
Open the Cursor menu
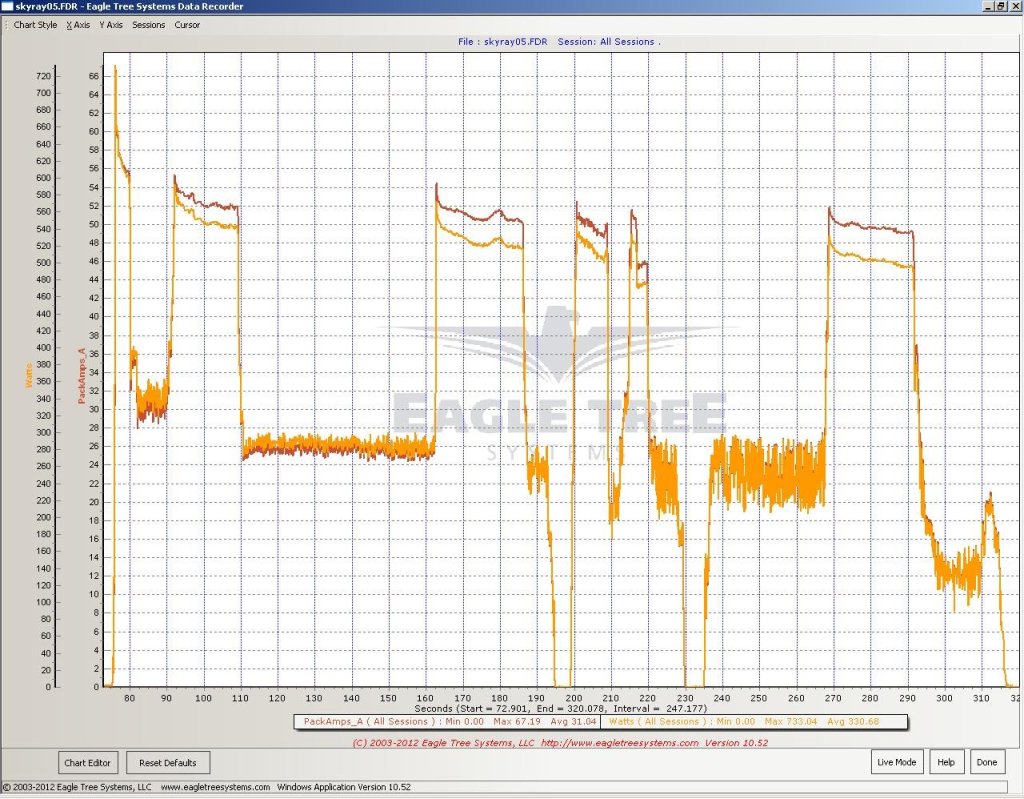click(x=187, y=25)
